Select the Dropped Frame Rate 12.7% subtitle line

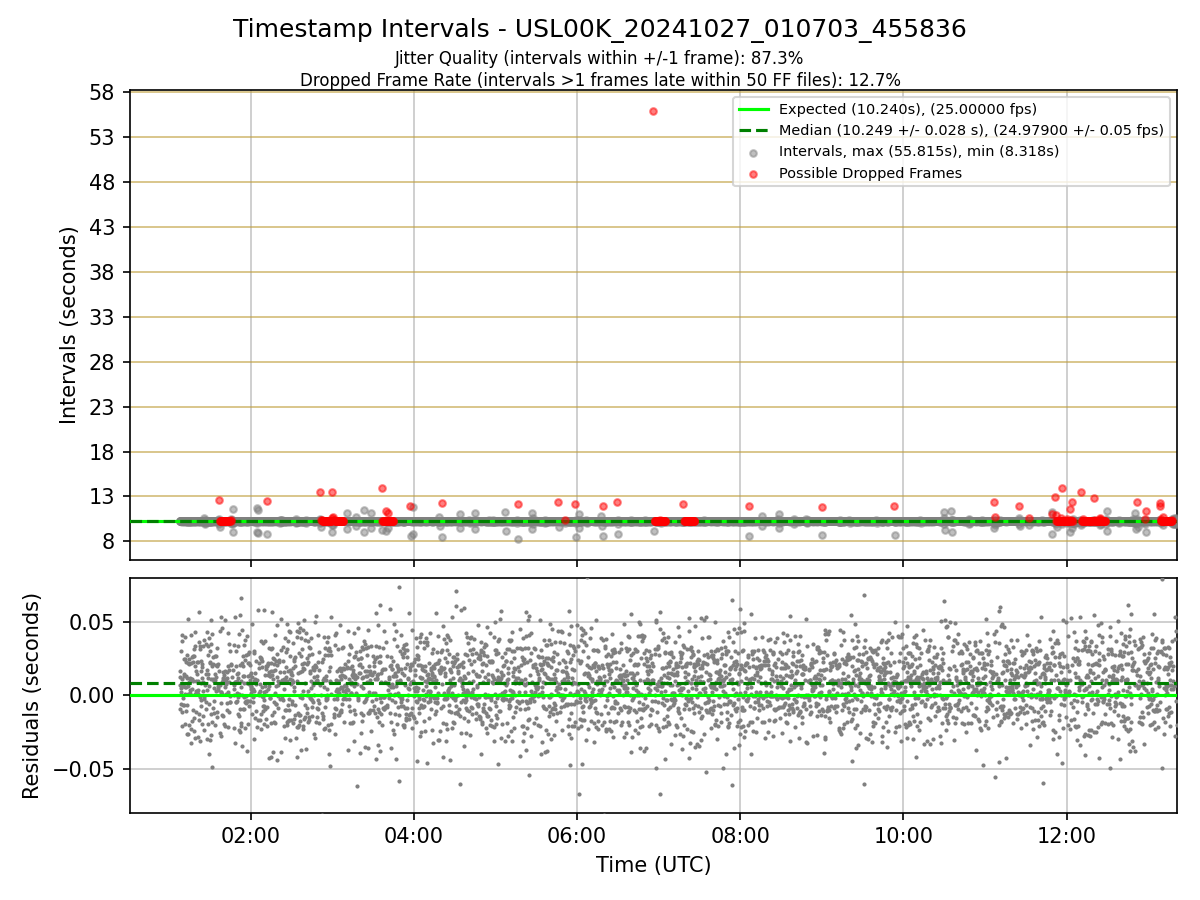coord(600,80)
